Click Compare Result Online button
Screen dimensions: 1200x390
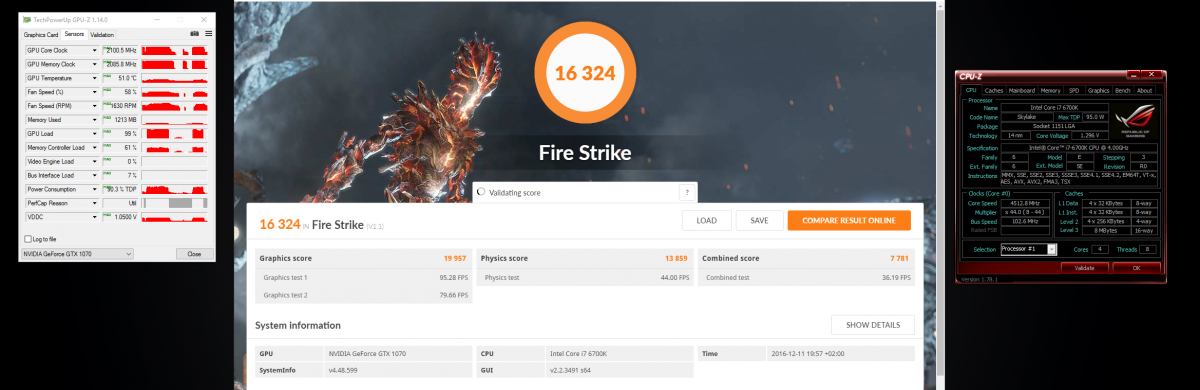coord(849,220)
